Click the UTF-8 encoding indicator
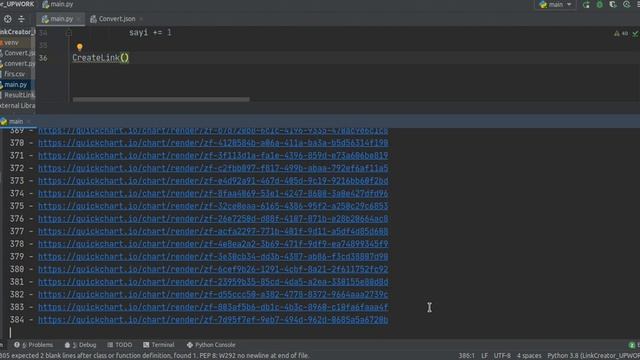 (502, 356)
